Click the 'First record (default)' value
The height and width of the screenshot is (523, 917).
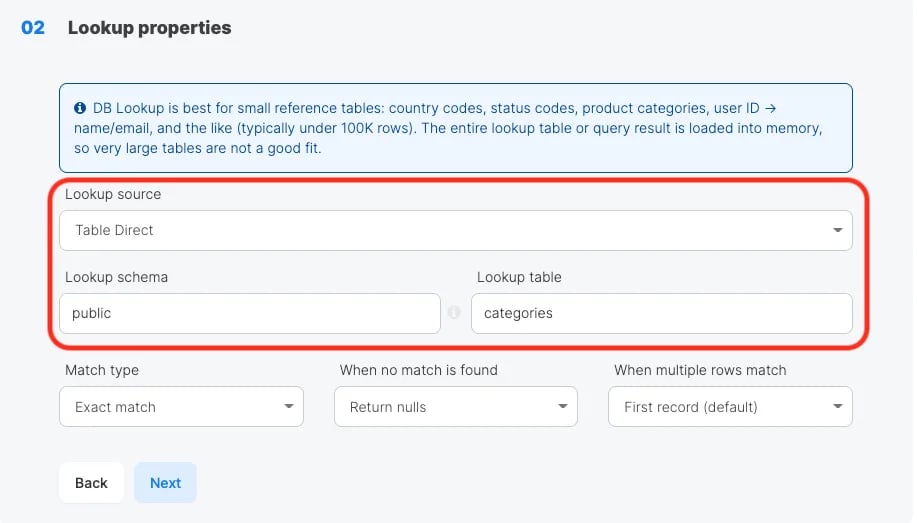coord(691,407)
